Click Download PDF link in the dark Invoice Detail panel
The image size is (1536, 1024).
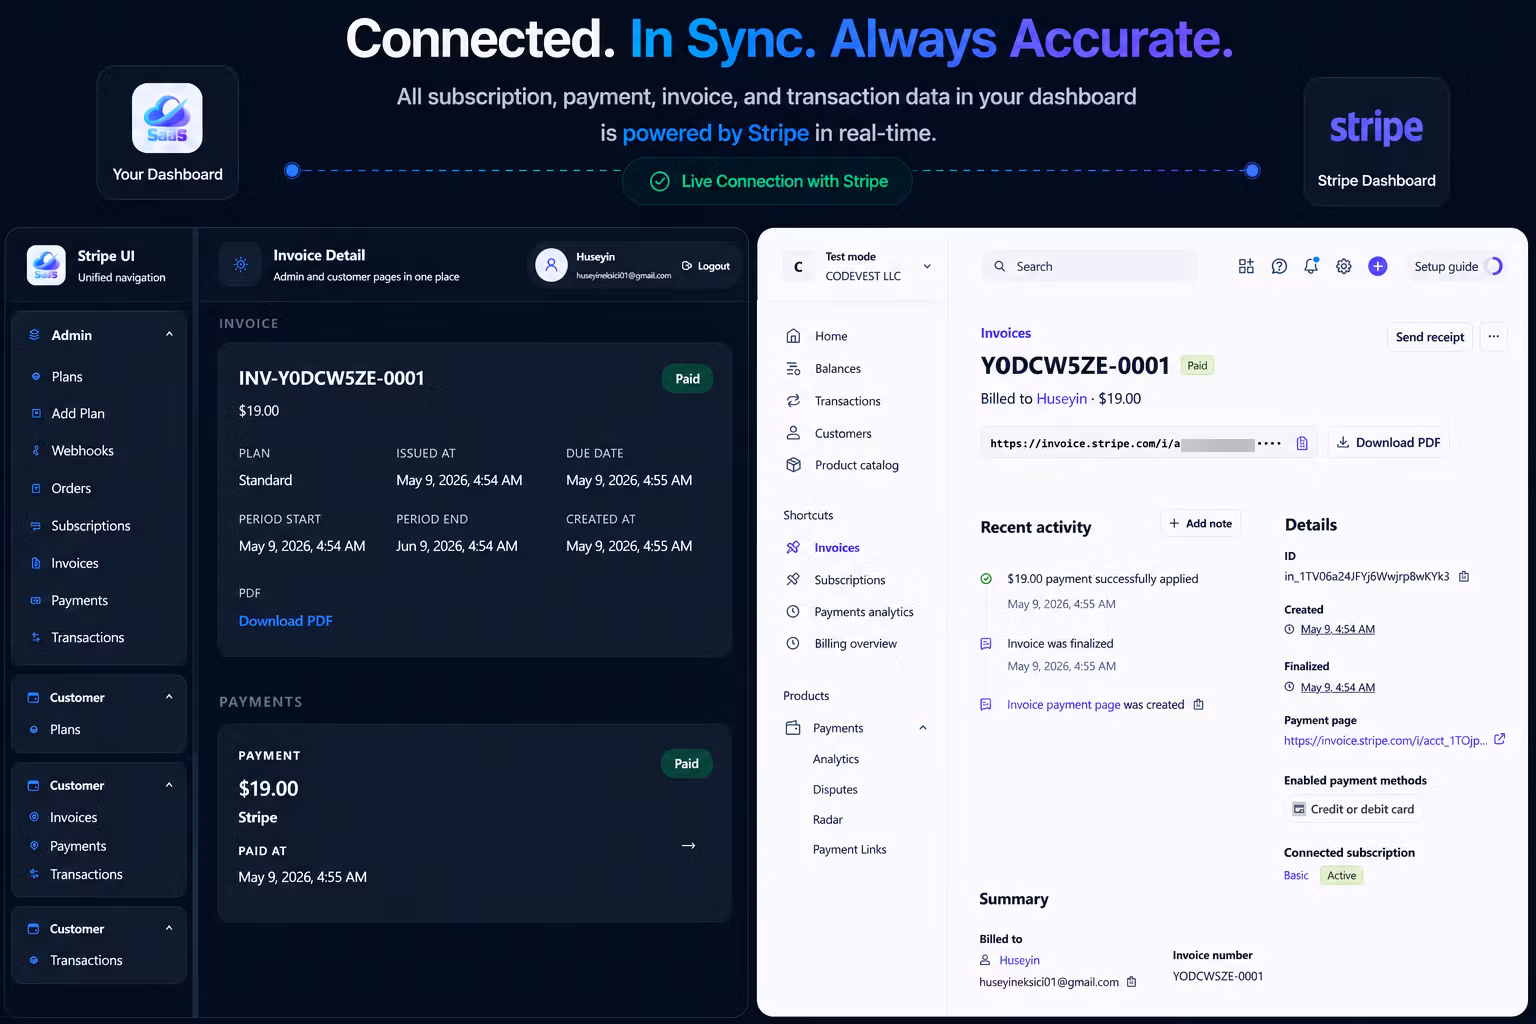click(285, 621)
